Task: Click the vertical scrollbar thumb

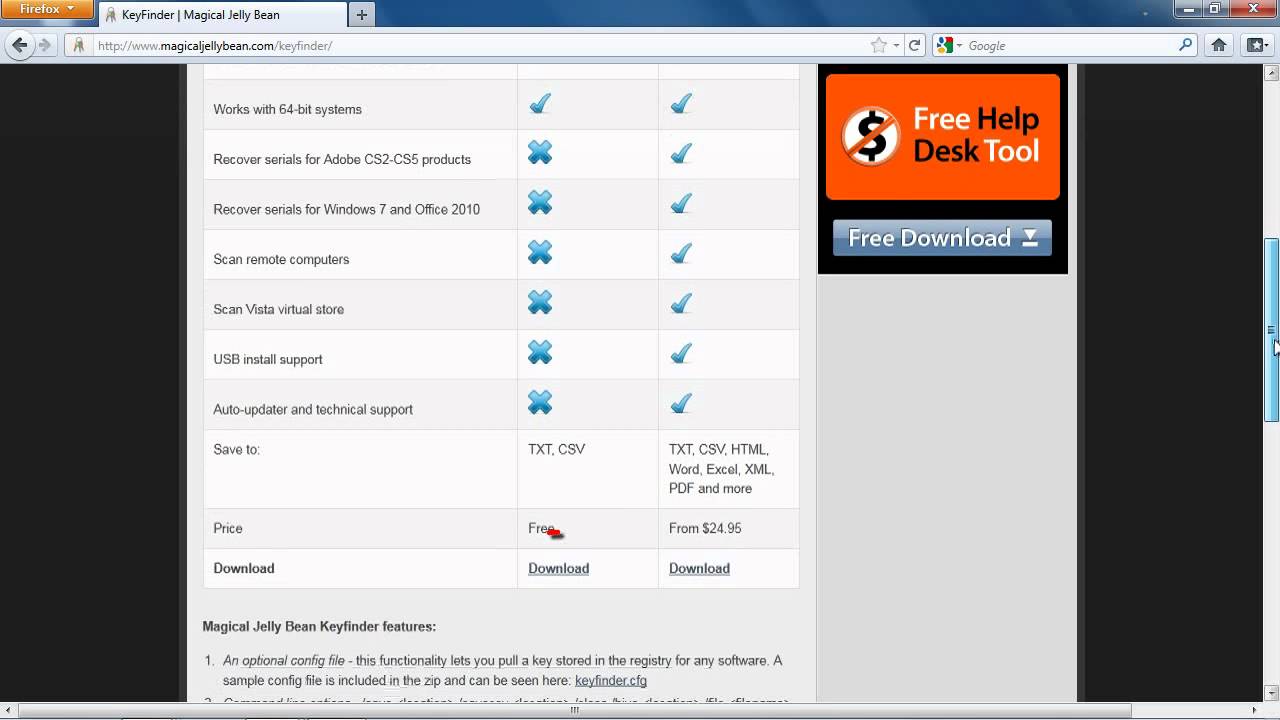Action: [1272, 330]
